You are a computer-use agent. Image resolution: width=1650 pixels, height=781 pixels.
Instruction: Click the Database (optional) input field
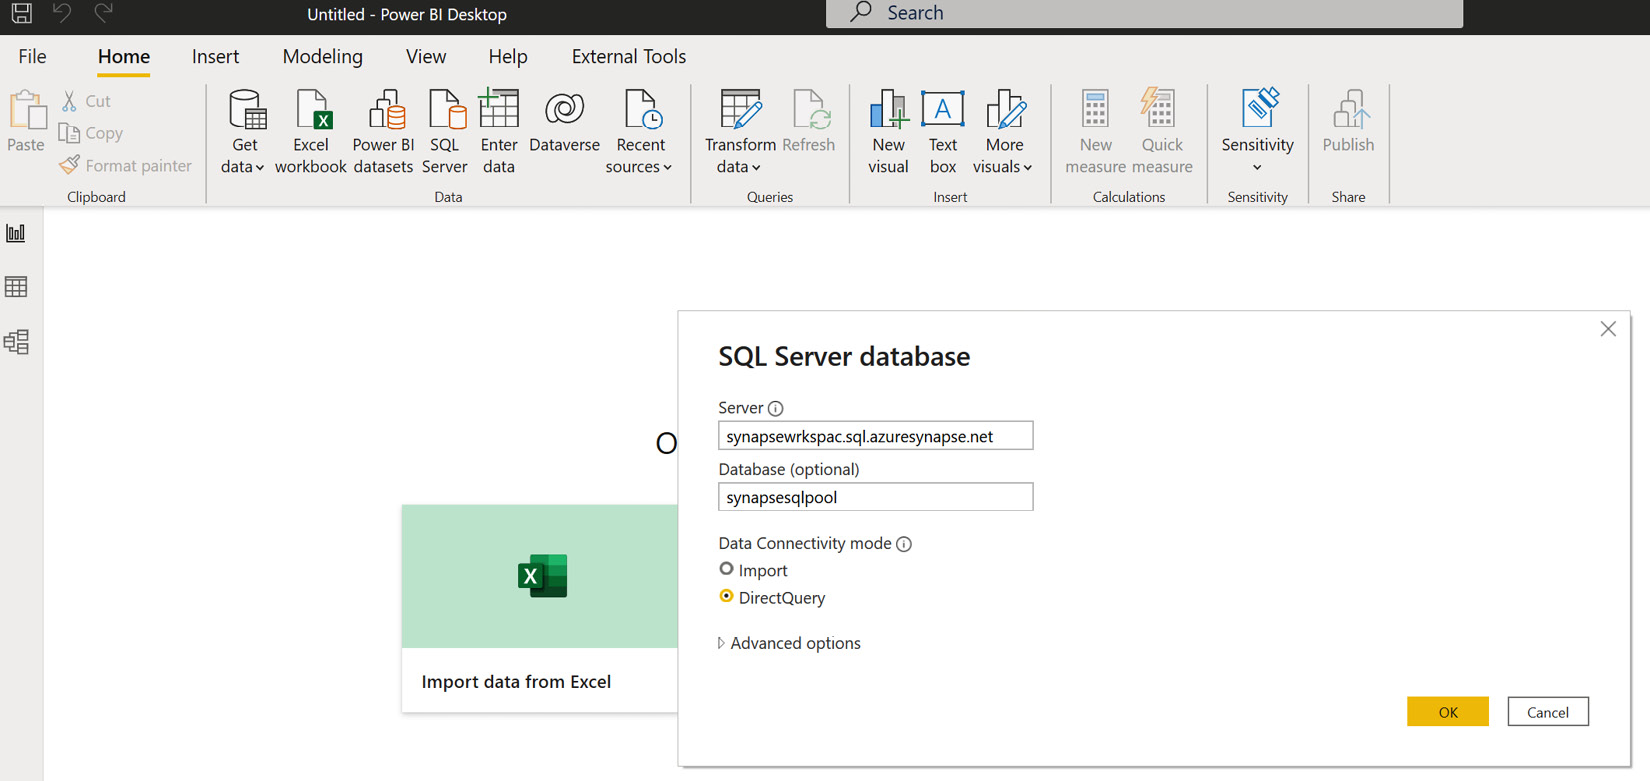point(875,497)
